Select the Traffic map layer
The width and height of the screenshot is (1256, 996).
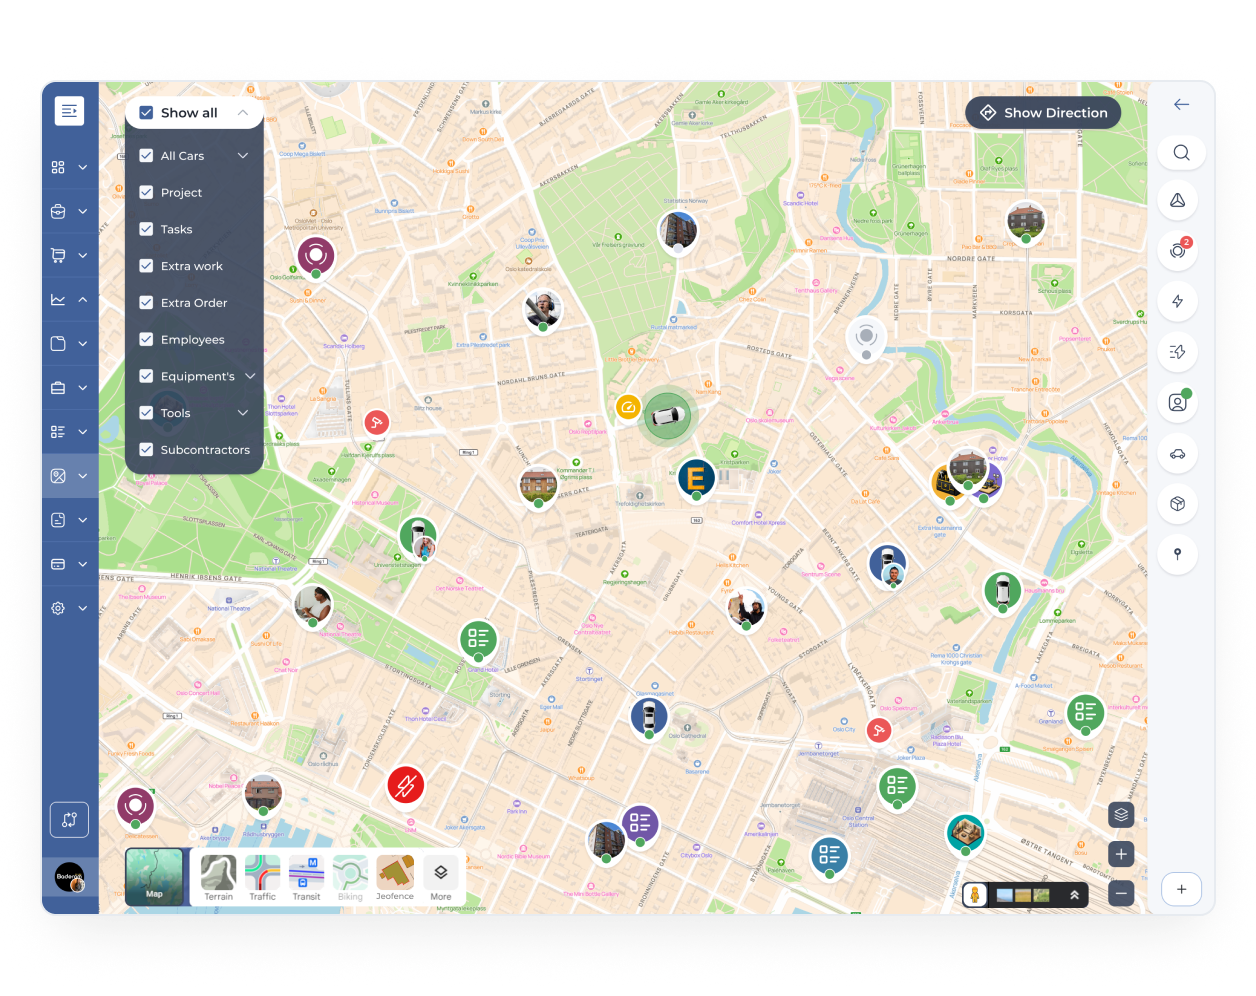coord(262,879)
